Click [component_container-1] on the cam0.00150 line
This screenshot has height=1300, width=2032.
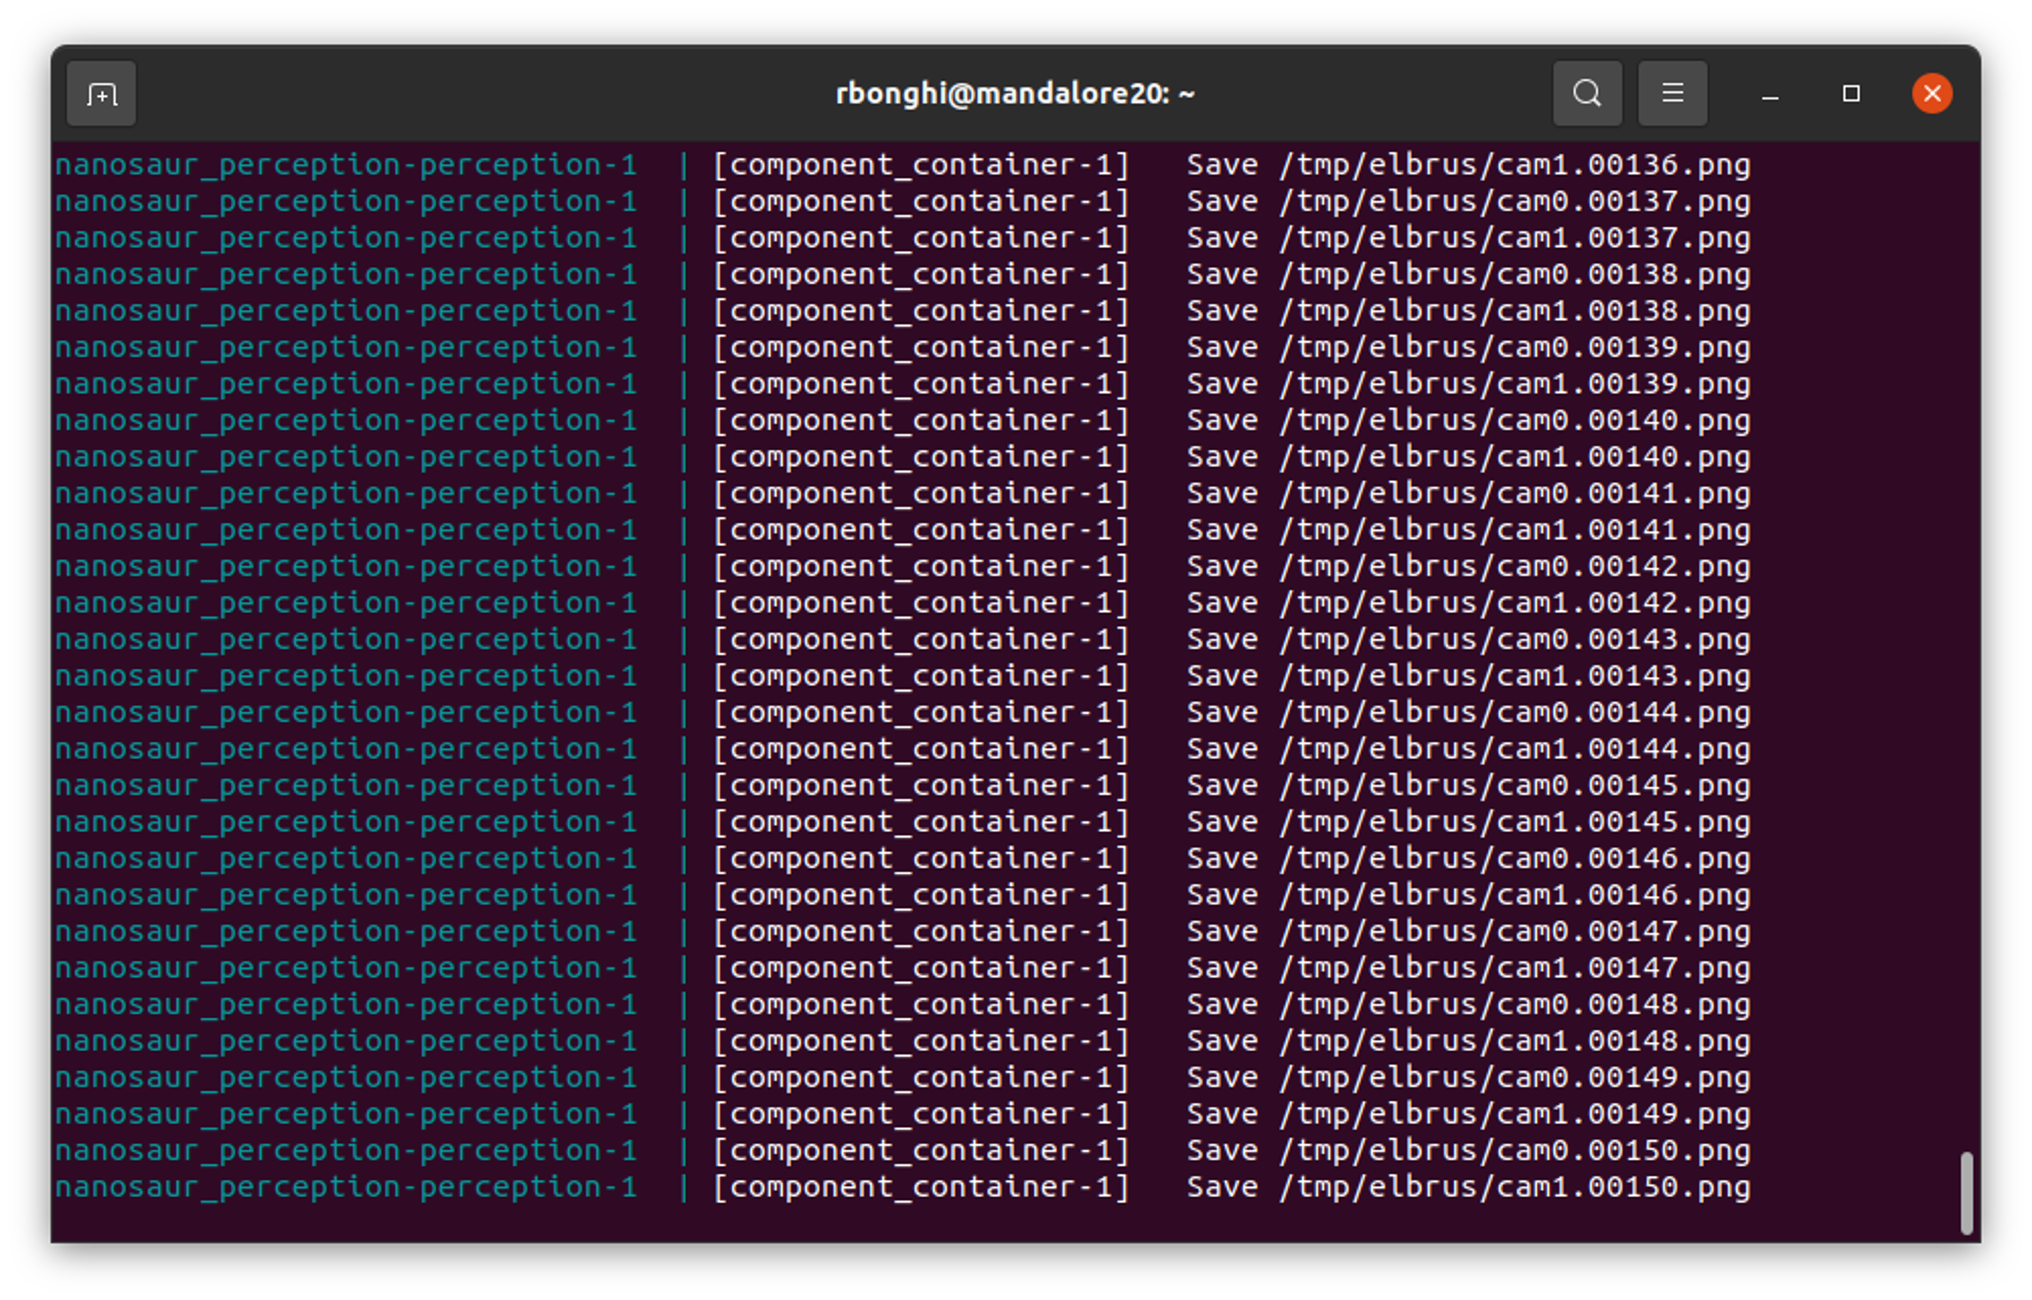[921, 1151]
